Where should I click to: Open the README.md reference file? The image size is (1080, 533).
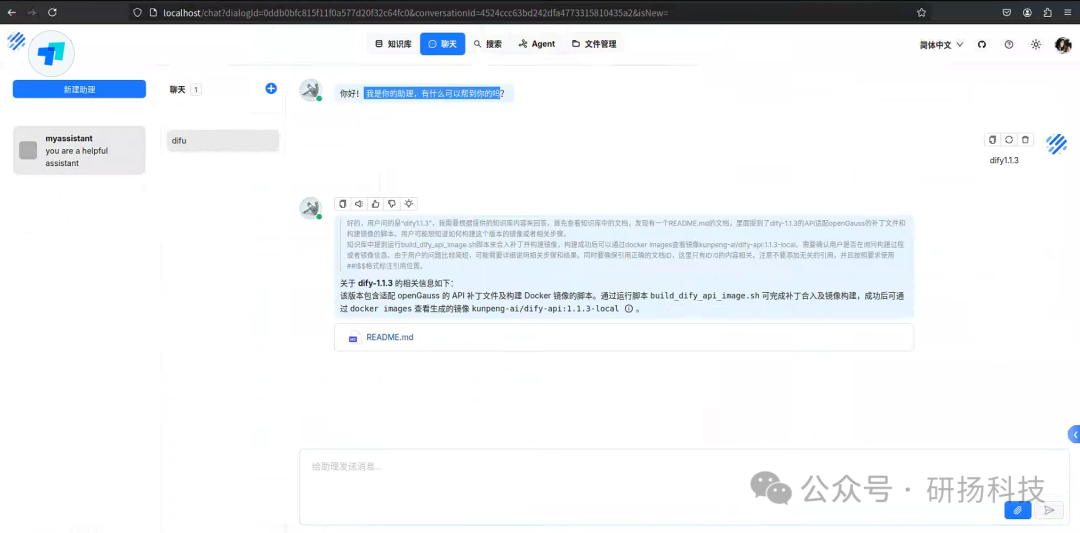coord(390,337)
